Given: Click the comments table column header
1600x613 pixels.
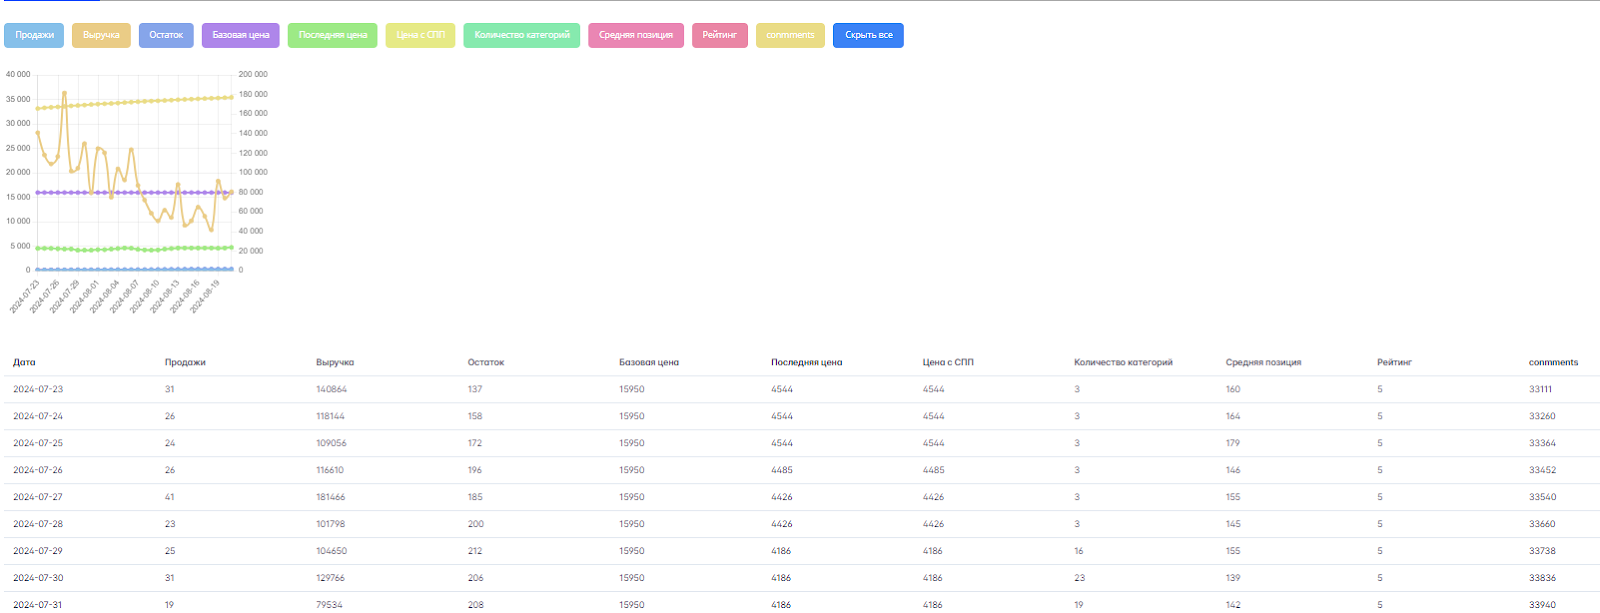Looking at the screenshot, I should (x=1553, y=362).
